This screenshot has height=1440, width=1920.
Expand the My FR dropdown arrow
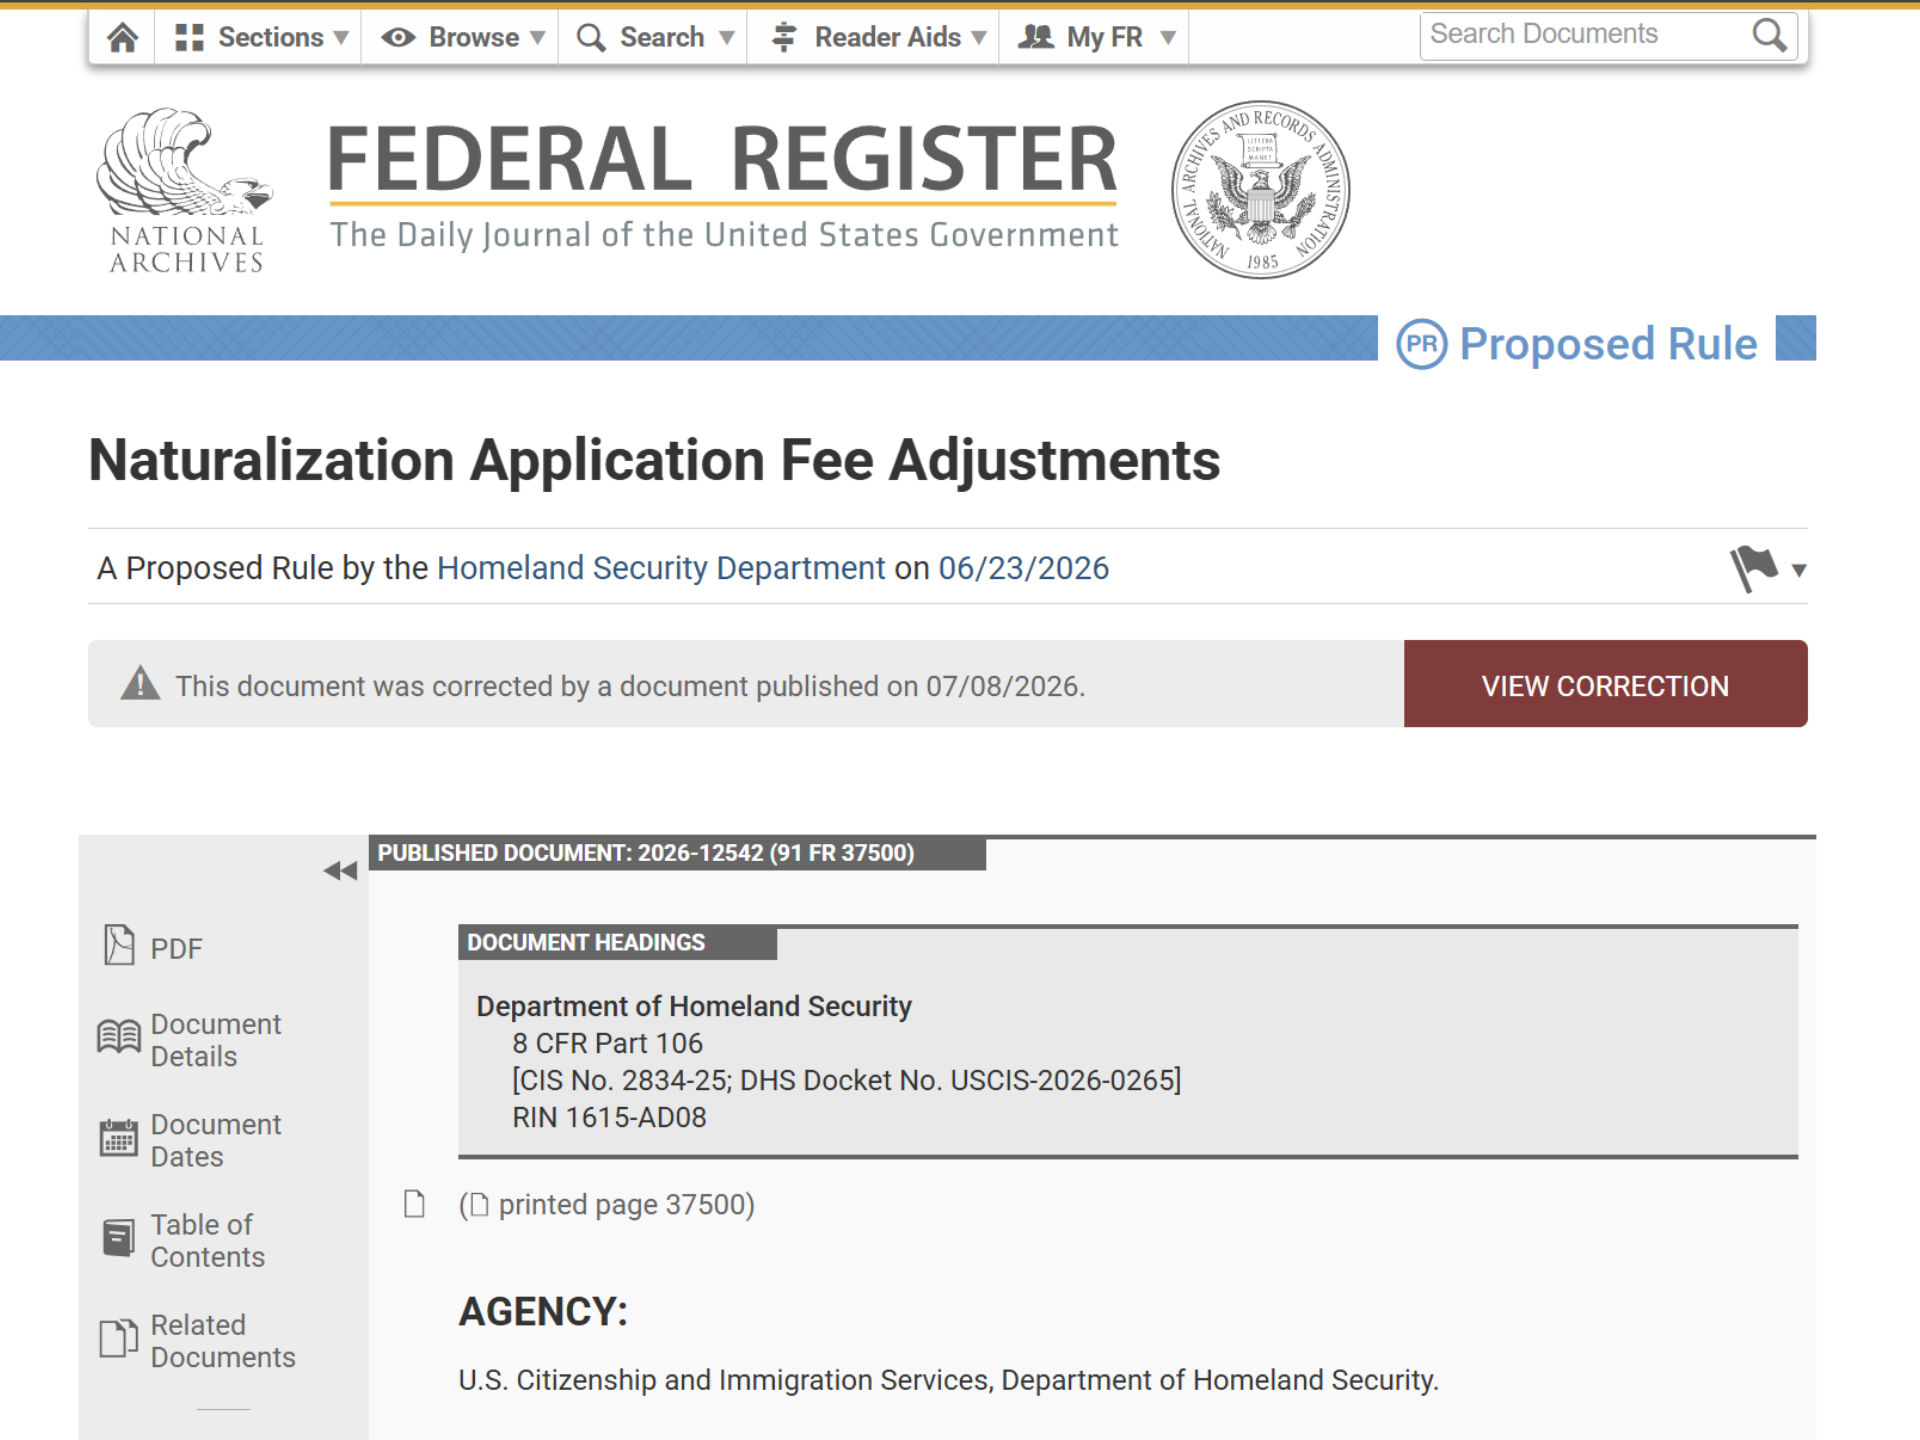tap(1167, 38)
